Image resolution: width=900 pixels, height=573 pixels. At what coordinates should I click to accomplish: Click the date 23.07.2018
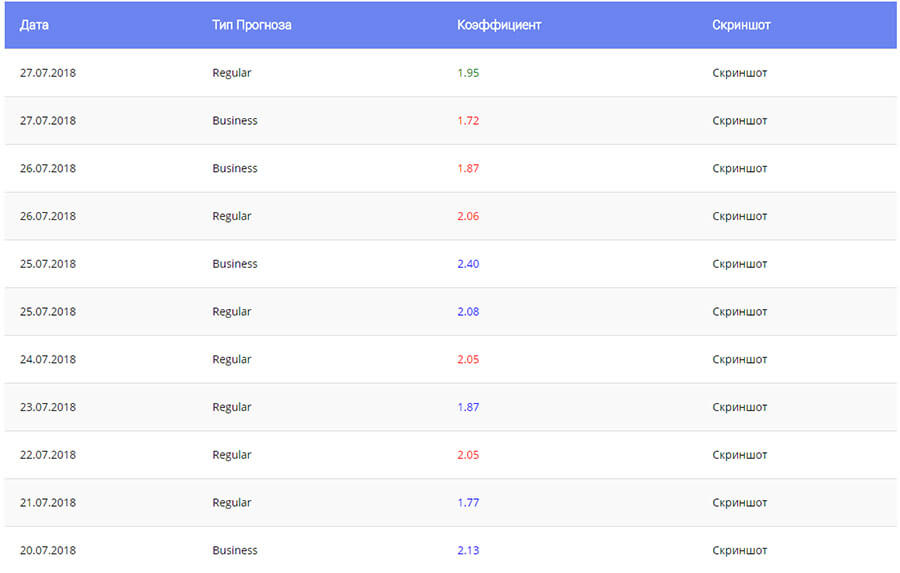coord(48,406)
